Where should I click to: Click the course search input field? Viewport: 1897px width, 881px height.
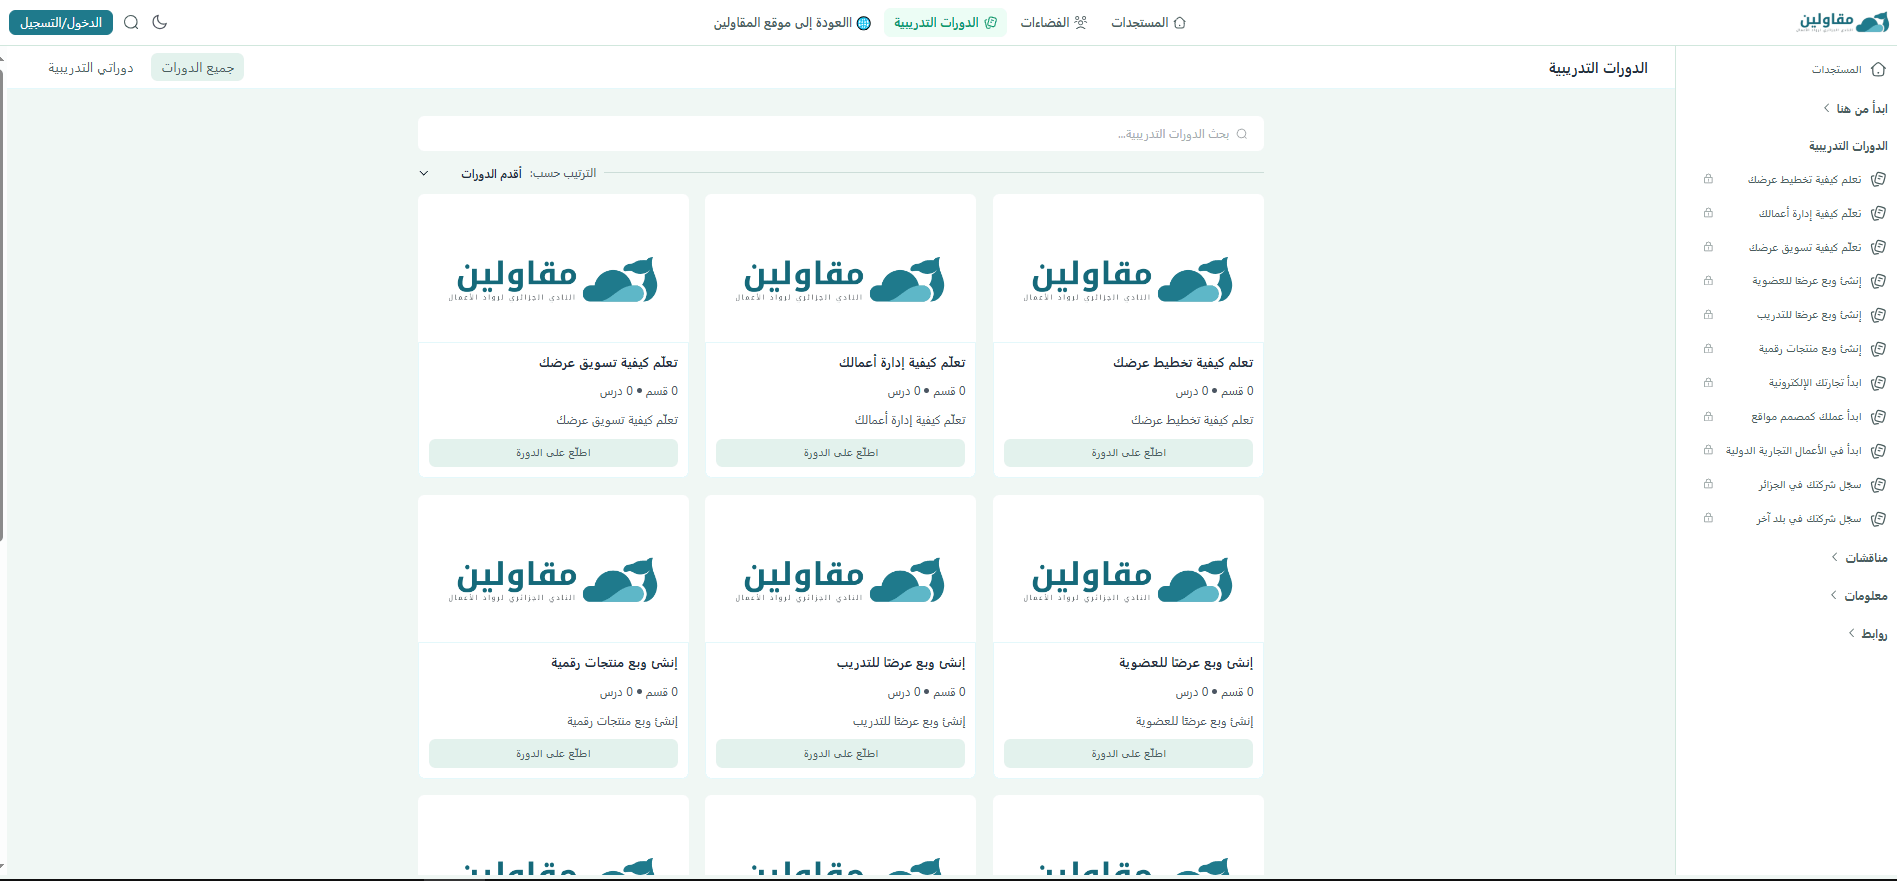click(840, 134)
